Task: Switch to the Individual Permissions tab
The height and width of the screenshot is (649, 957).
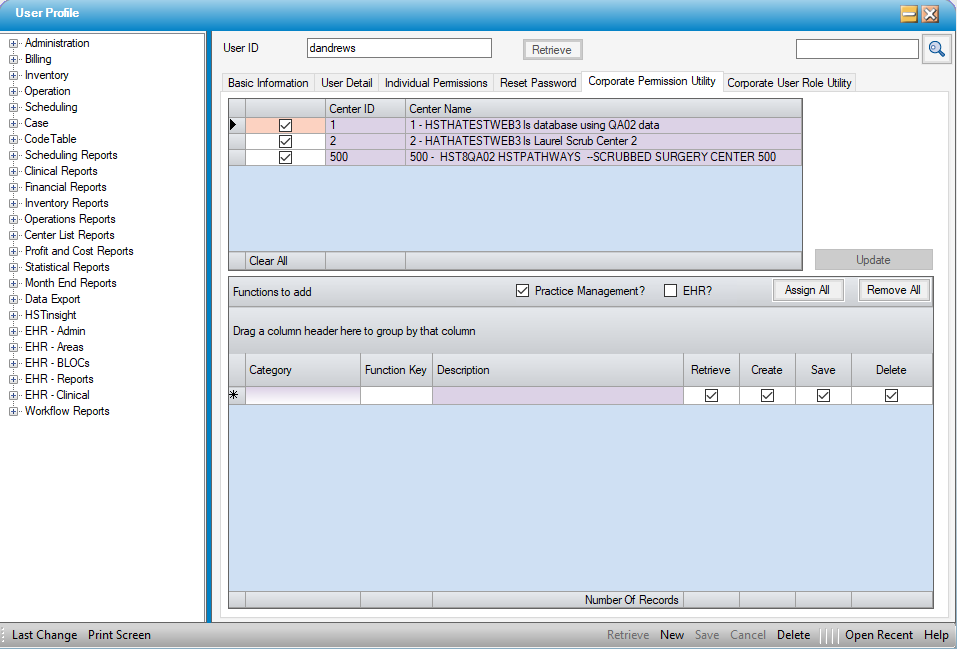Action: click(x=436, y=83)
